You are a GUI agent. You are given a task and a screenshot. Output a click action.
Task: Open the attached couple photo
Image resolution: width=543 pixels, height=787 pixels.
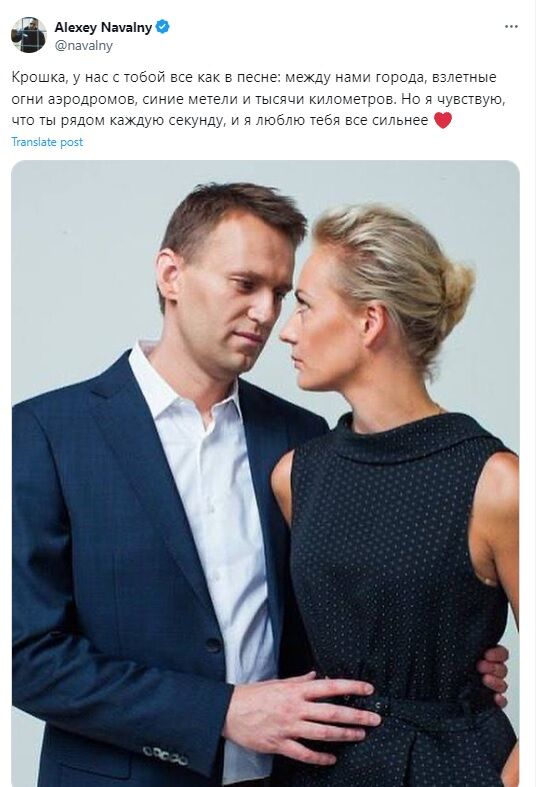pos(265,473)
